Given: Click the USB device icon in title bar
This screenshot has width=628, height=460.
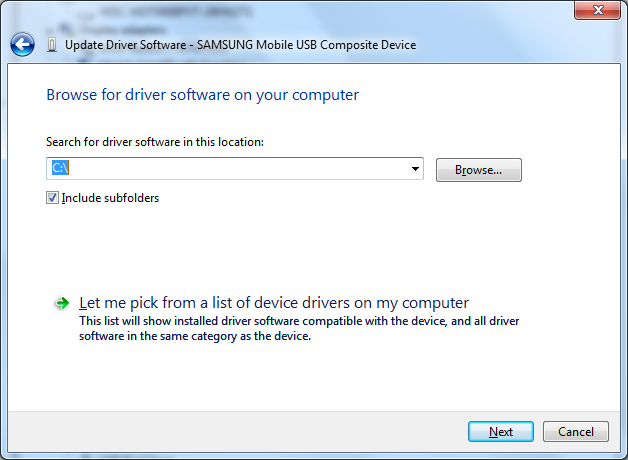Looking at the screenshot, I should click(52, 45).
